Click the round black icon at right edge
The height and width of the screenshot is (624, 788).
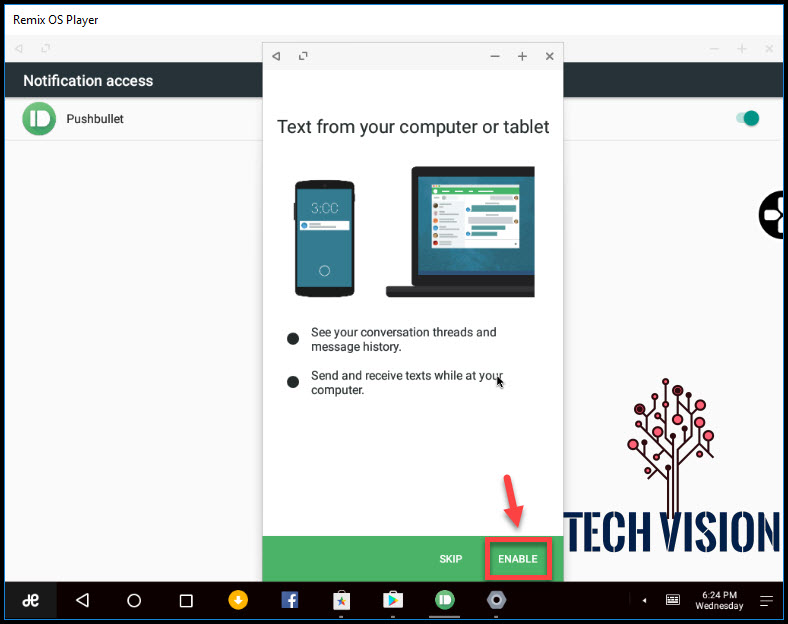tap(772, 215)
